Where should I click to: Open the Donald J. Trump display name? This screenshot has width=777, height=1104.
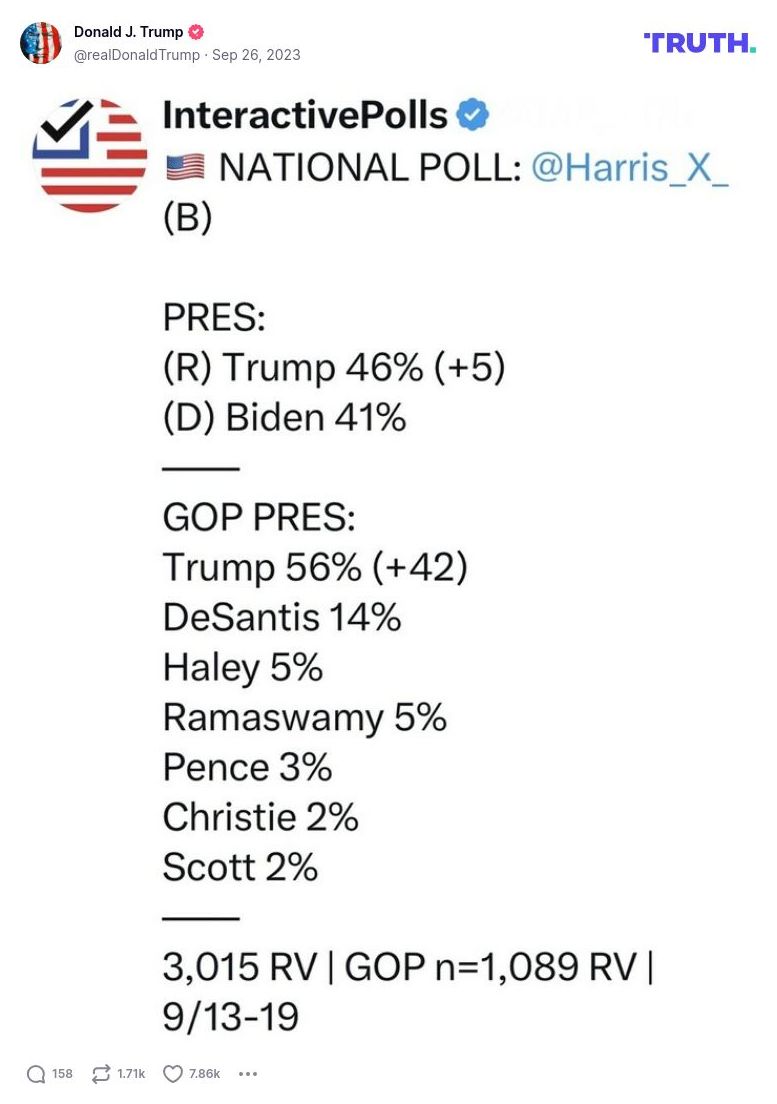tap(128, 32)
